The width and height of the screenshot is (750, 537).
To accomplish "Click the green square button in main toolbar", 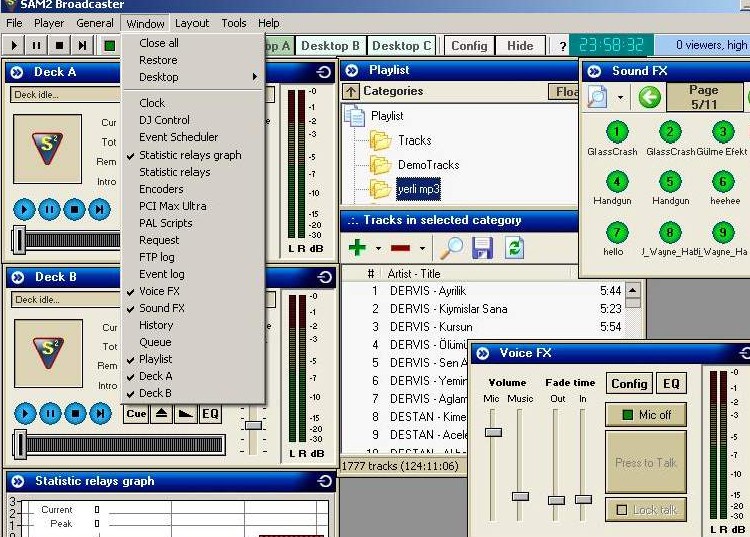I will tap(110, 46).
